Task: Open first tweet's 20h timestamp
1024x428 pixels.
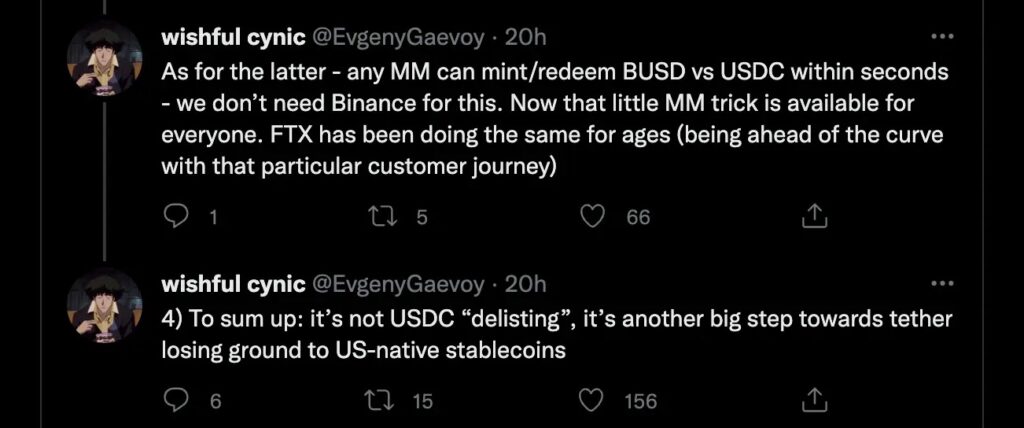Action: pos(525,38)
